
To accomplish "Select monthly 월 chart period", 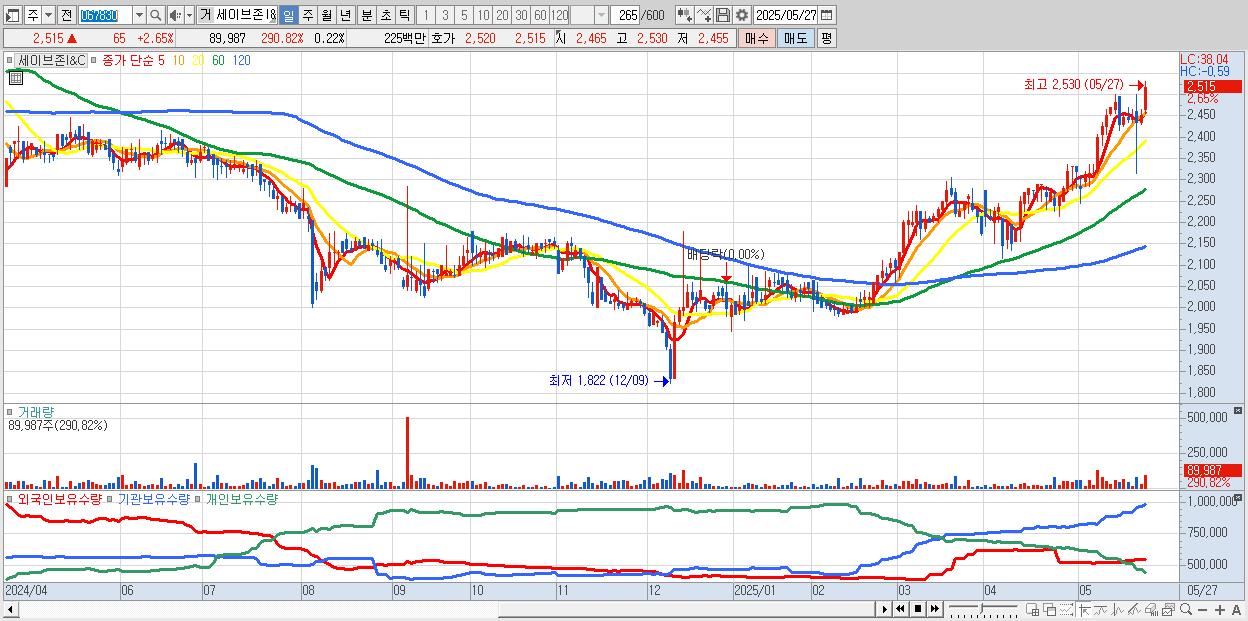I will click(326, 15).
